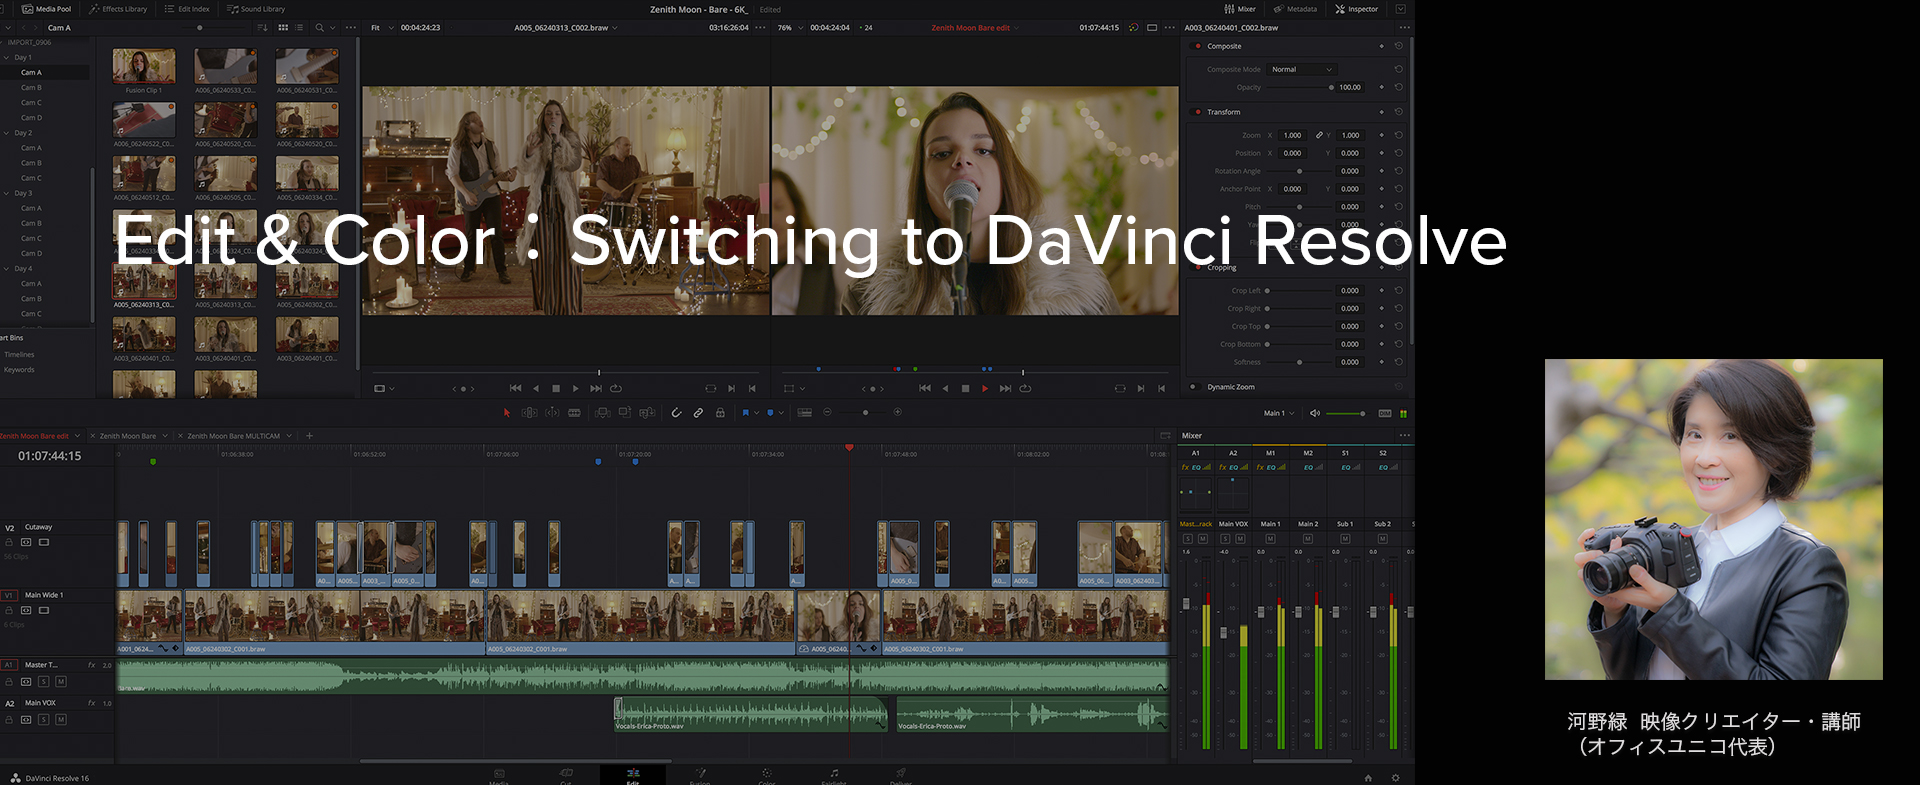
Task: Select the red arrow Selection Mode tool
Action: click(x=507, y=412)
